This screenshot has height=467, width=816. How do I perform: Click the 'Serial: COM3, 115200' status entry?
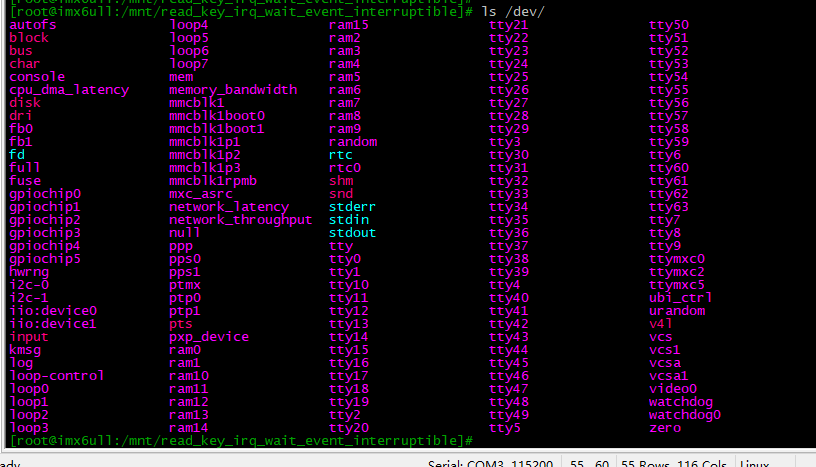[490, 463]
